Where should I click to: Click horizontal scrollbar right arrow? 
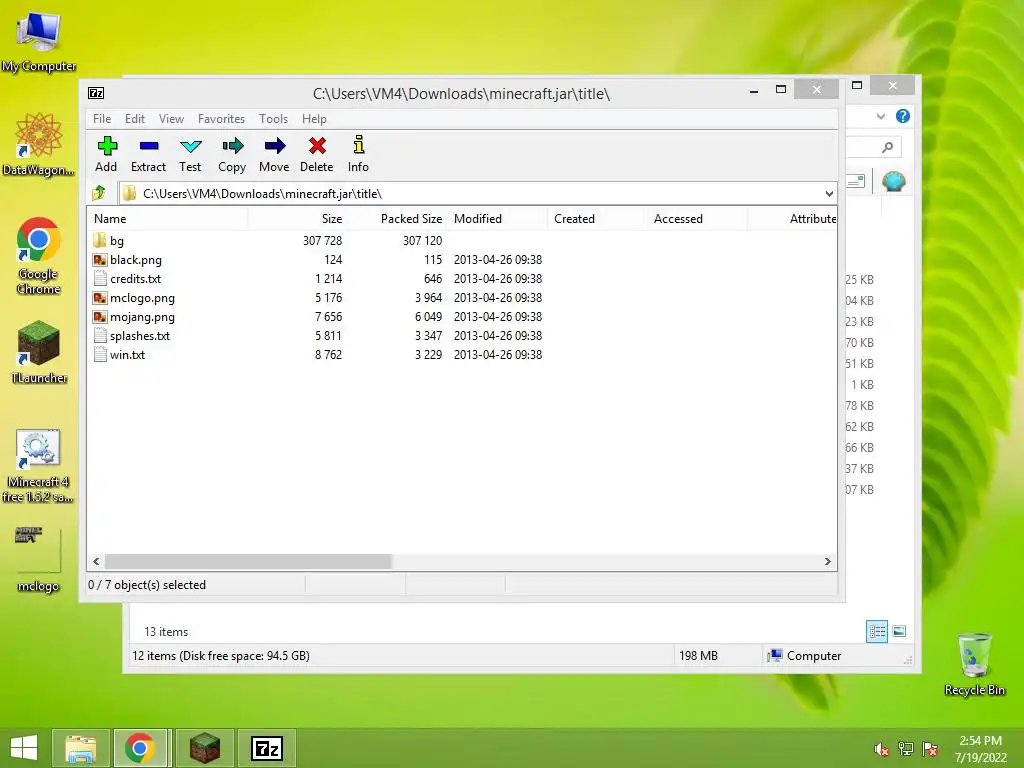tap(828, 562)
